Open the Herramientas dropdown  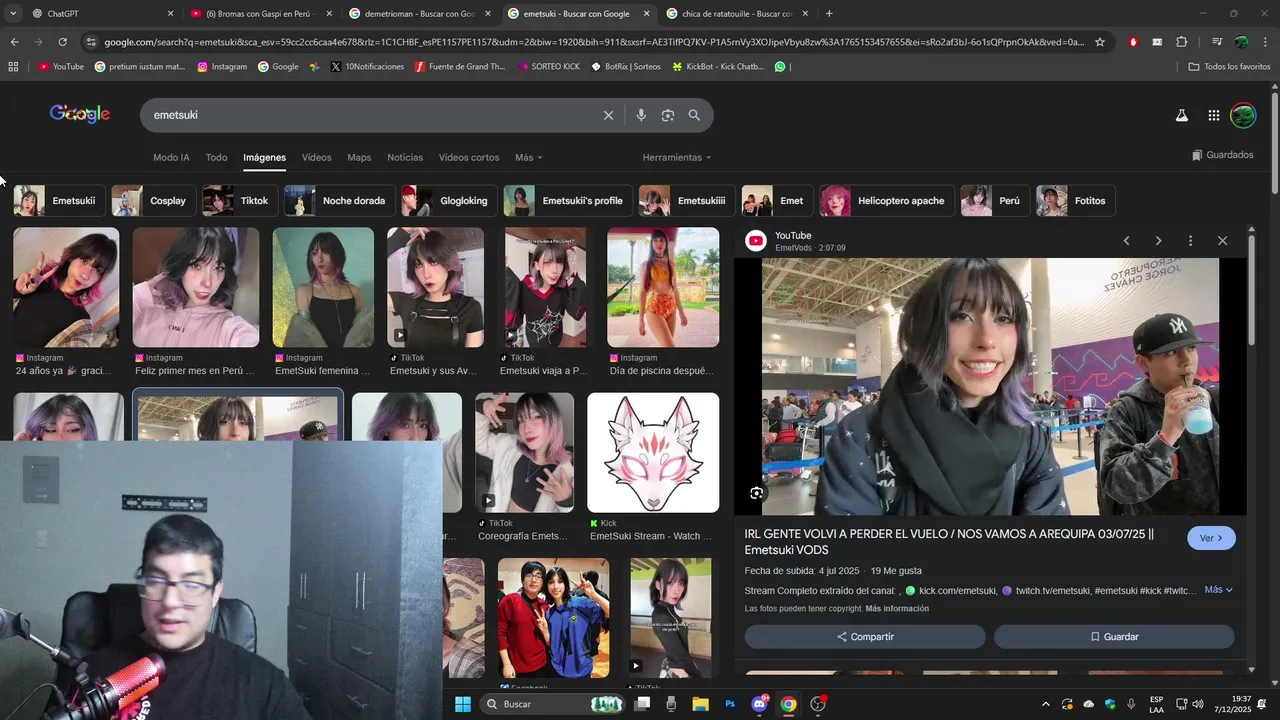[677, 158]
